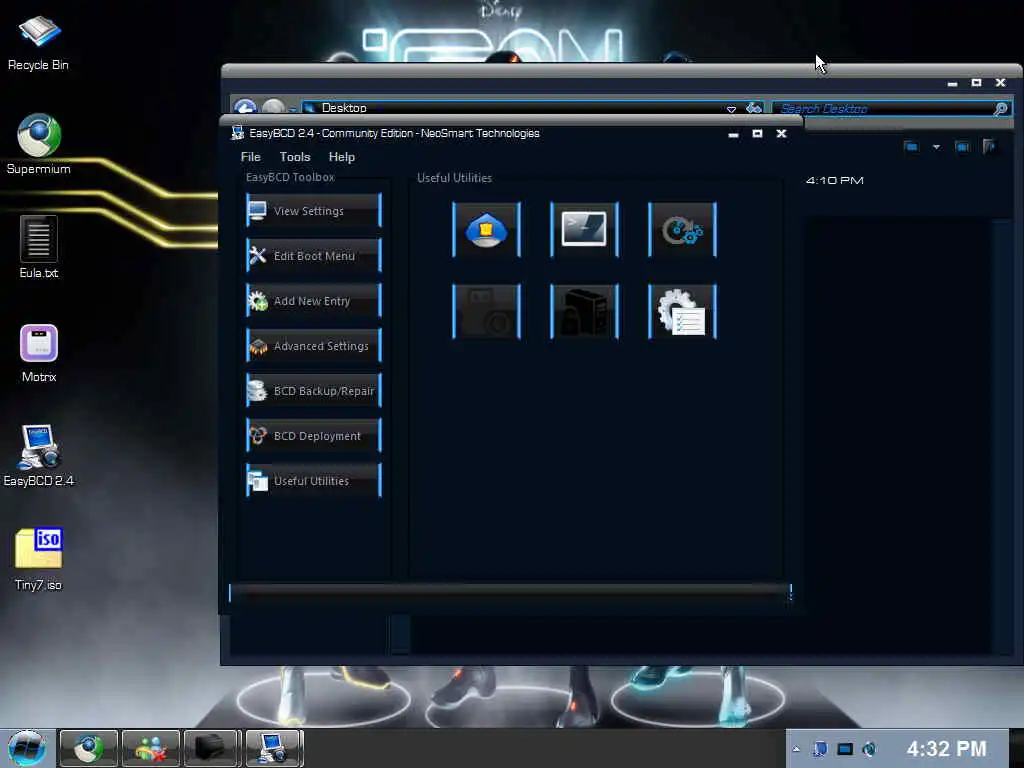Click Back button in the Explorer window
This screenshot has width=1024, height=768.
pos(246,106)
